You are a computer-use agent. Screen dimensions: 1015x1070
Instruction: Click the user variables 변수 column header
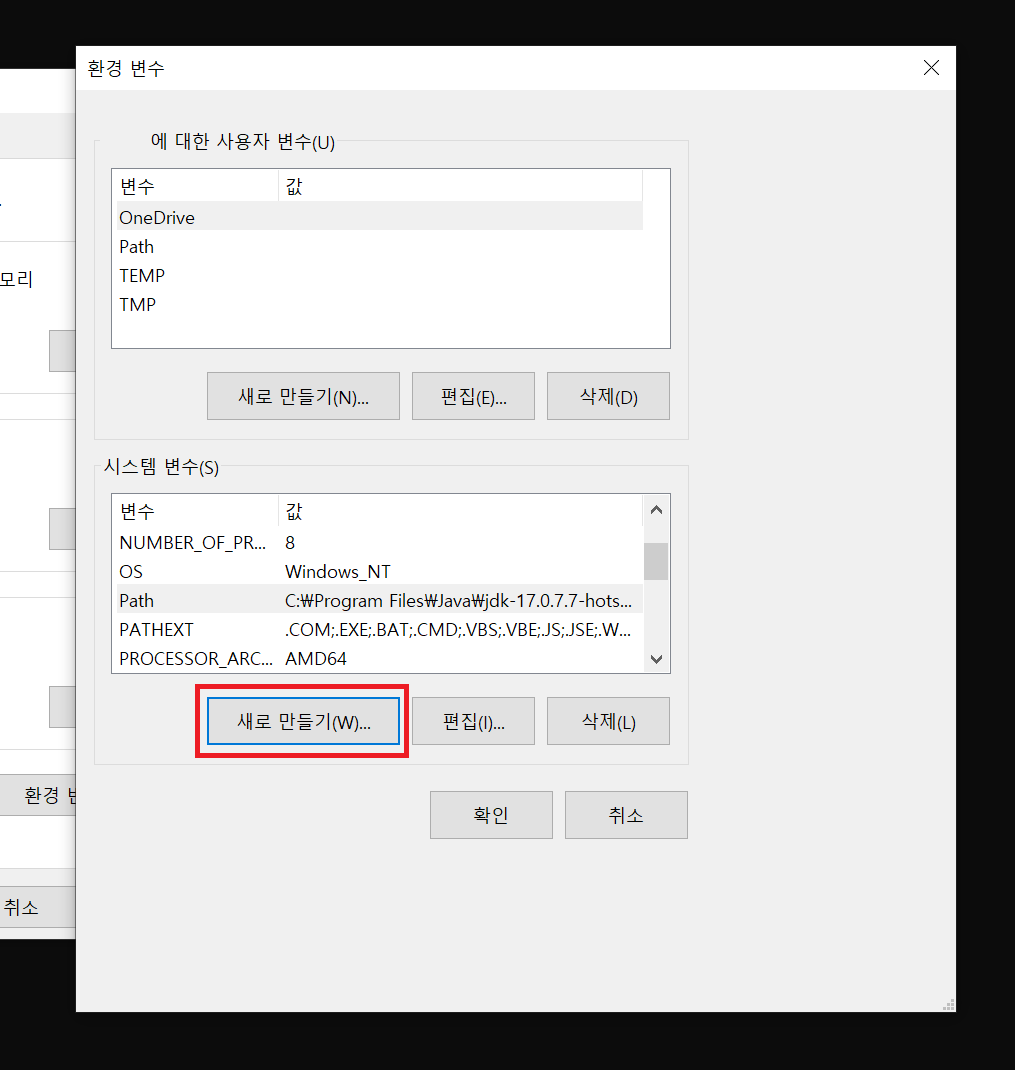[x=197, y=186]
